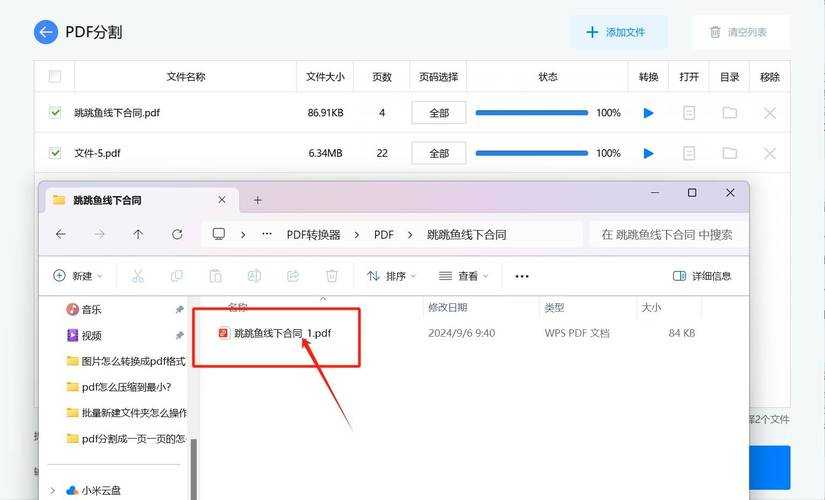The width and height of the screenshot is (825, 500).
Task: Open 音乐 in Explorer sidebar
Action: (84, 309)
